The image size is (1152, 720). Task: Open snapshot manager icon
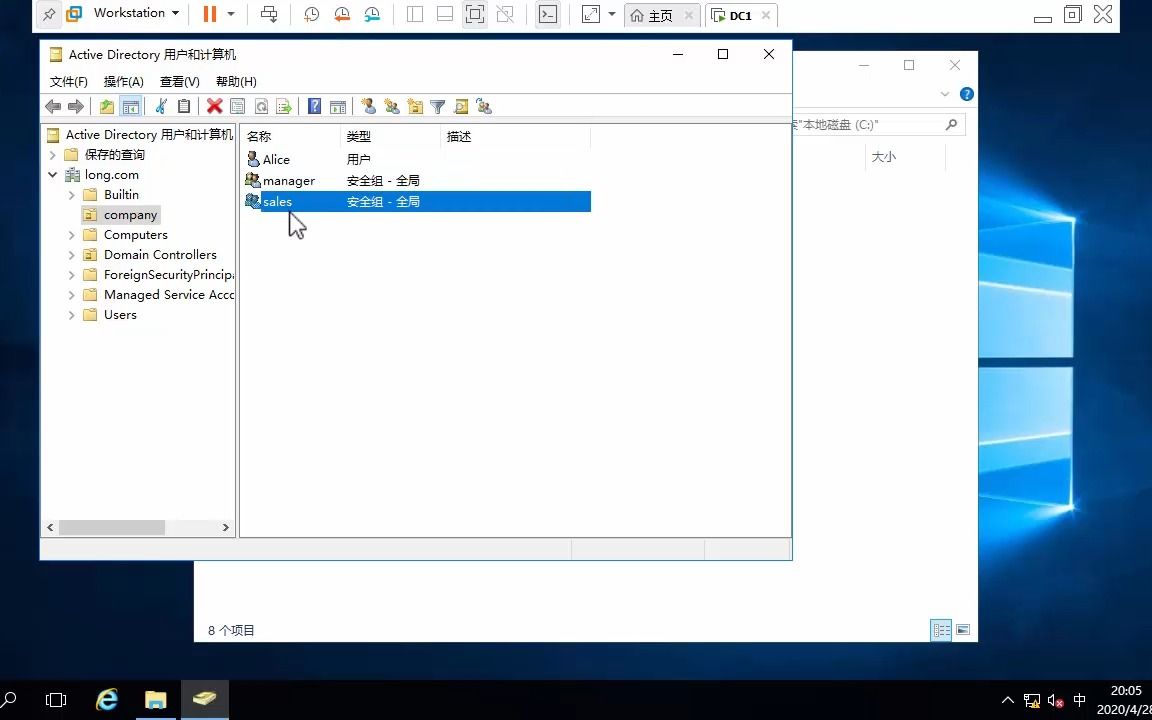pos(372,14)
